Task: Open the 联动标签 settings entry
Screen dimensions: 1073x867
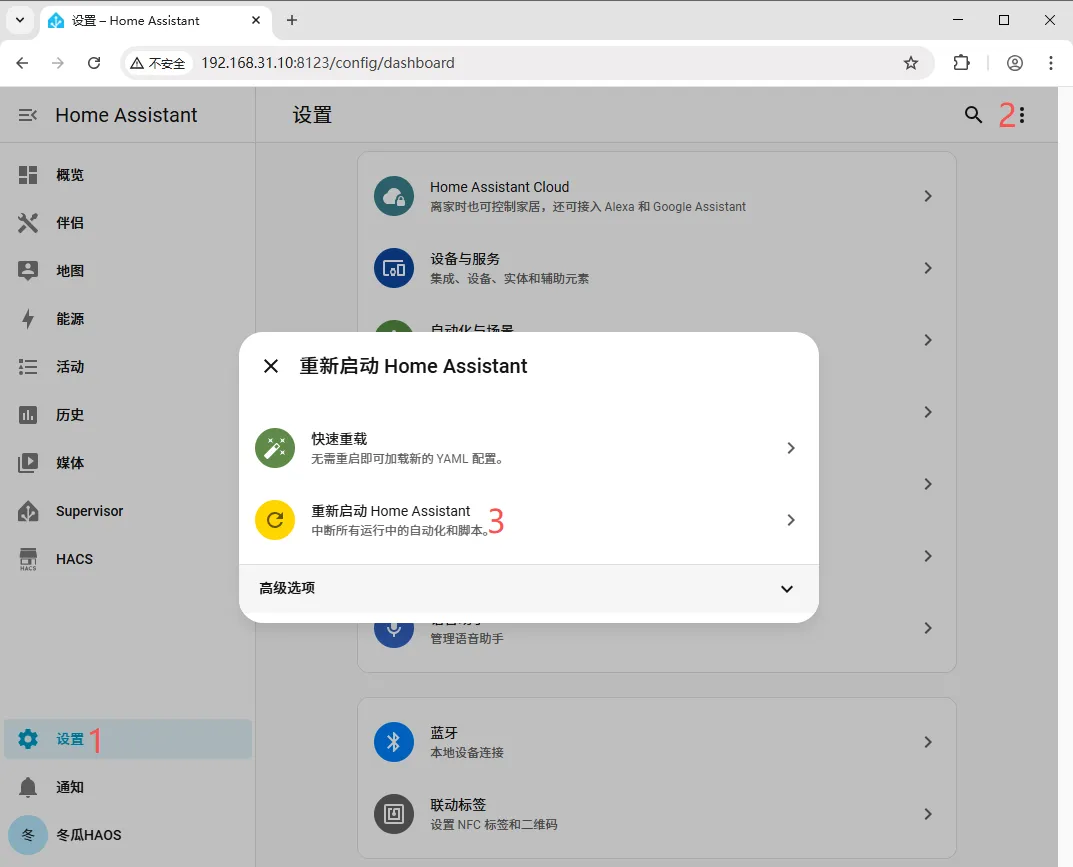Action: tap(657, 814)
